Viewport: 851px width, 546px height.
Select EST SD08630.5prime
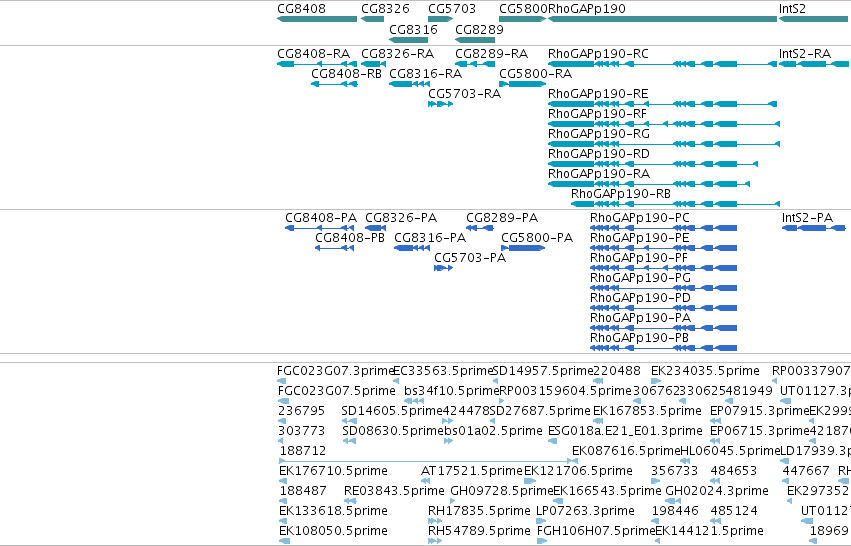[350, 441]
